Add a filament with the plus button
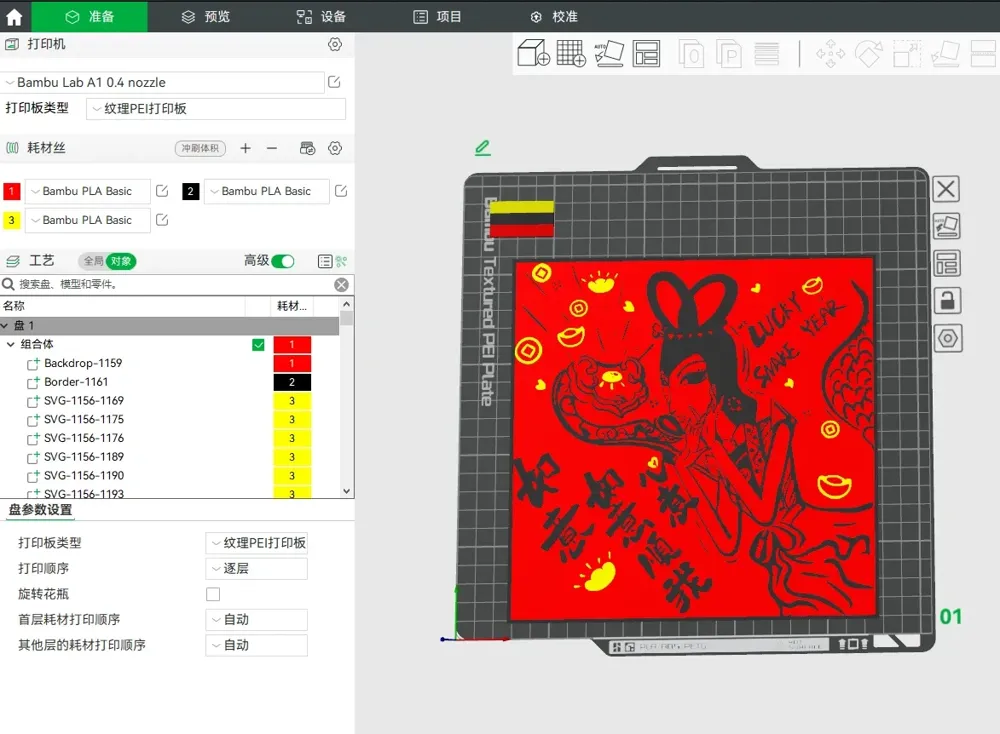Screen dimensions: 1000x734 click(246, 148)
